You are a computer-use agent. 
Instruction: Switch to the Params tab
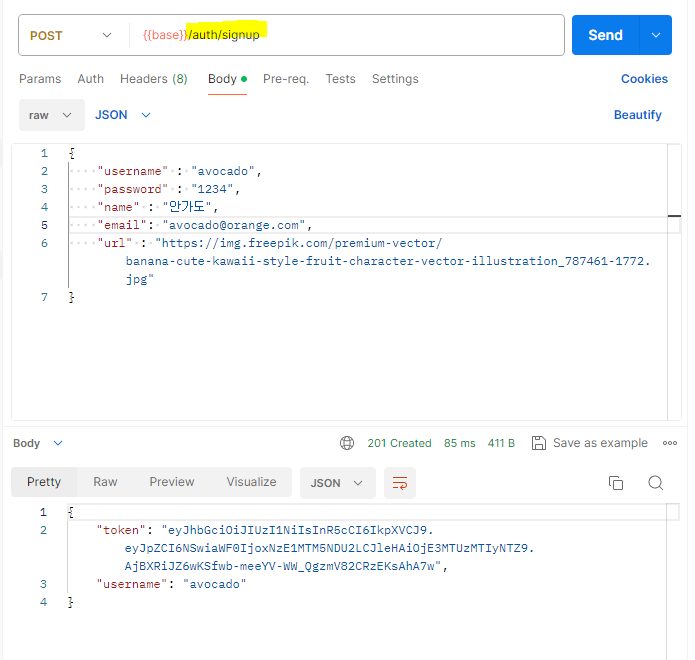(x=40, y=79)
